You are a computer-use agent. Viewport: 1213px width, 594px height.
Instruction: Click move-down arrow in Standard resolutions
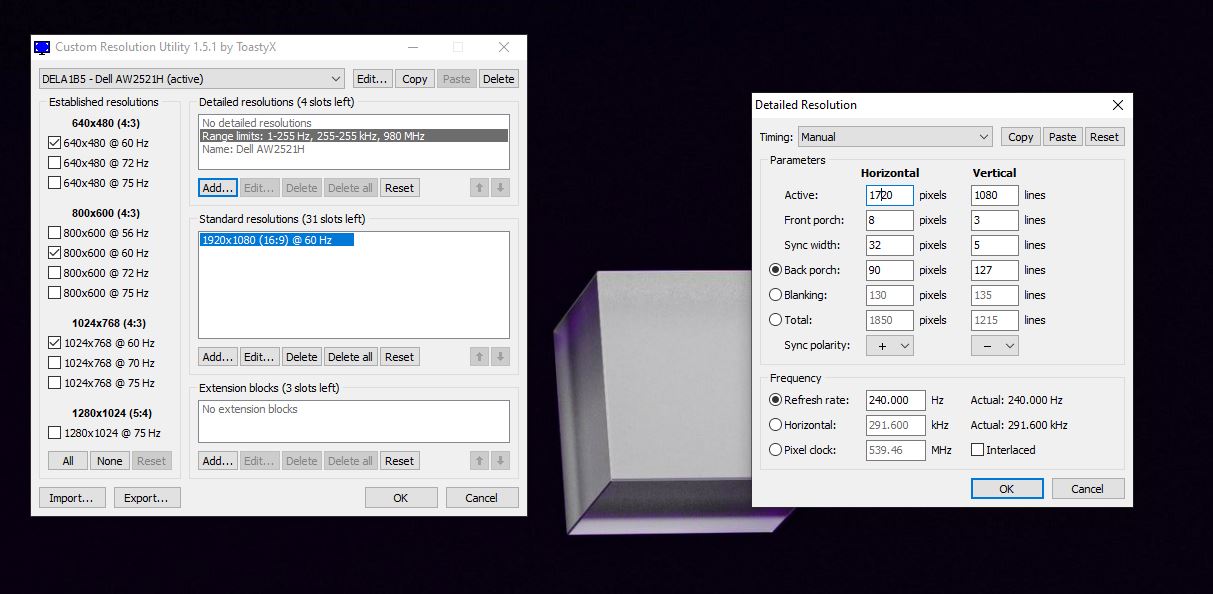pos(501,357)
